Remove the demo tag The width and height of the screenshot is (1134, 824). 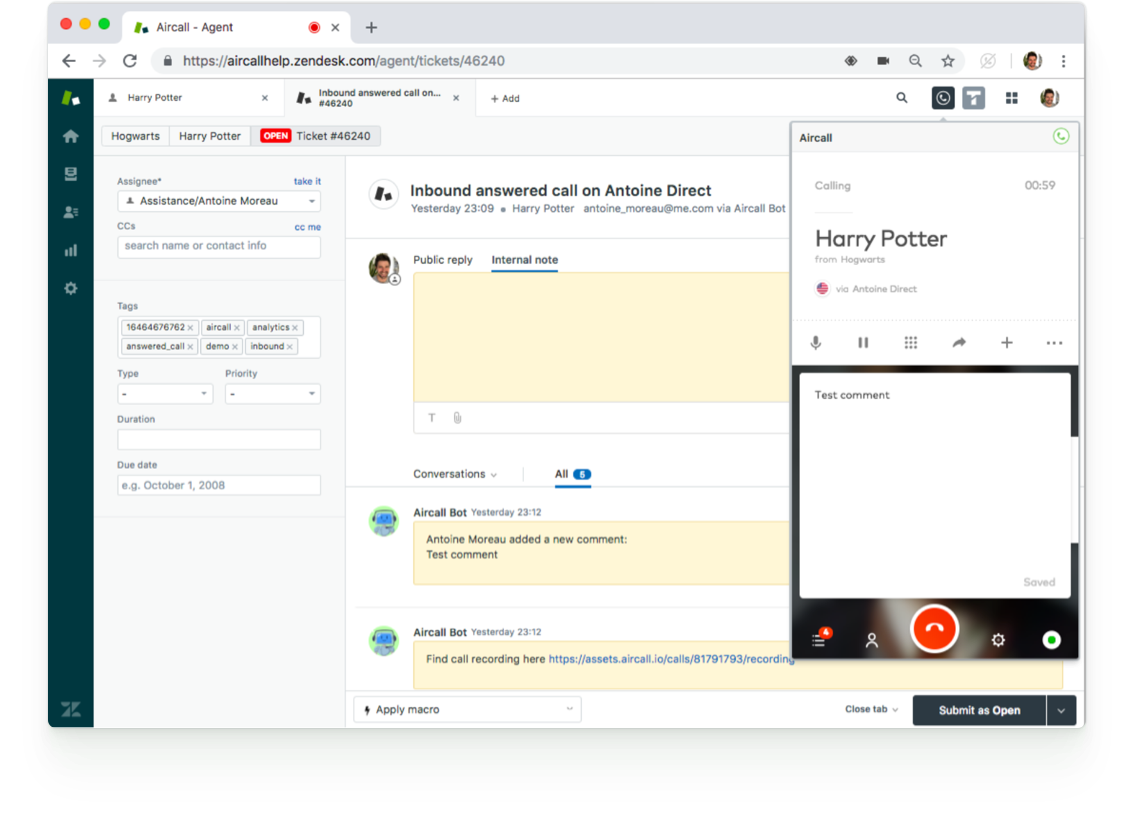(234, 347)
